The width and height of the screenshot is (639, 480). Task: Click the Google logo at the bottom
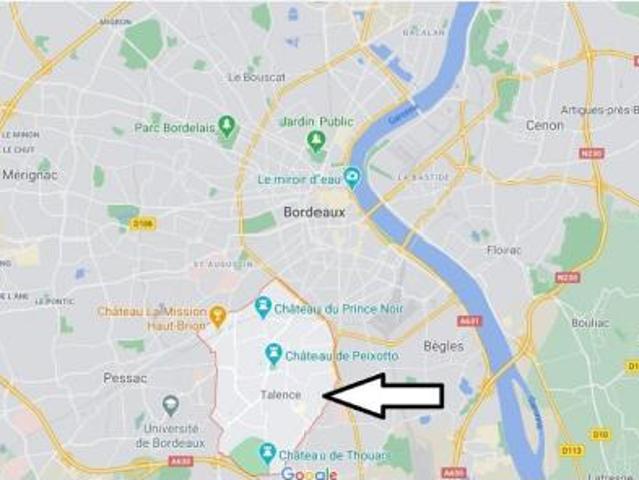[310, 473]
